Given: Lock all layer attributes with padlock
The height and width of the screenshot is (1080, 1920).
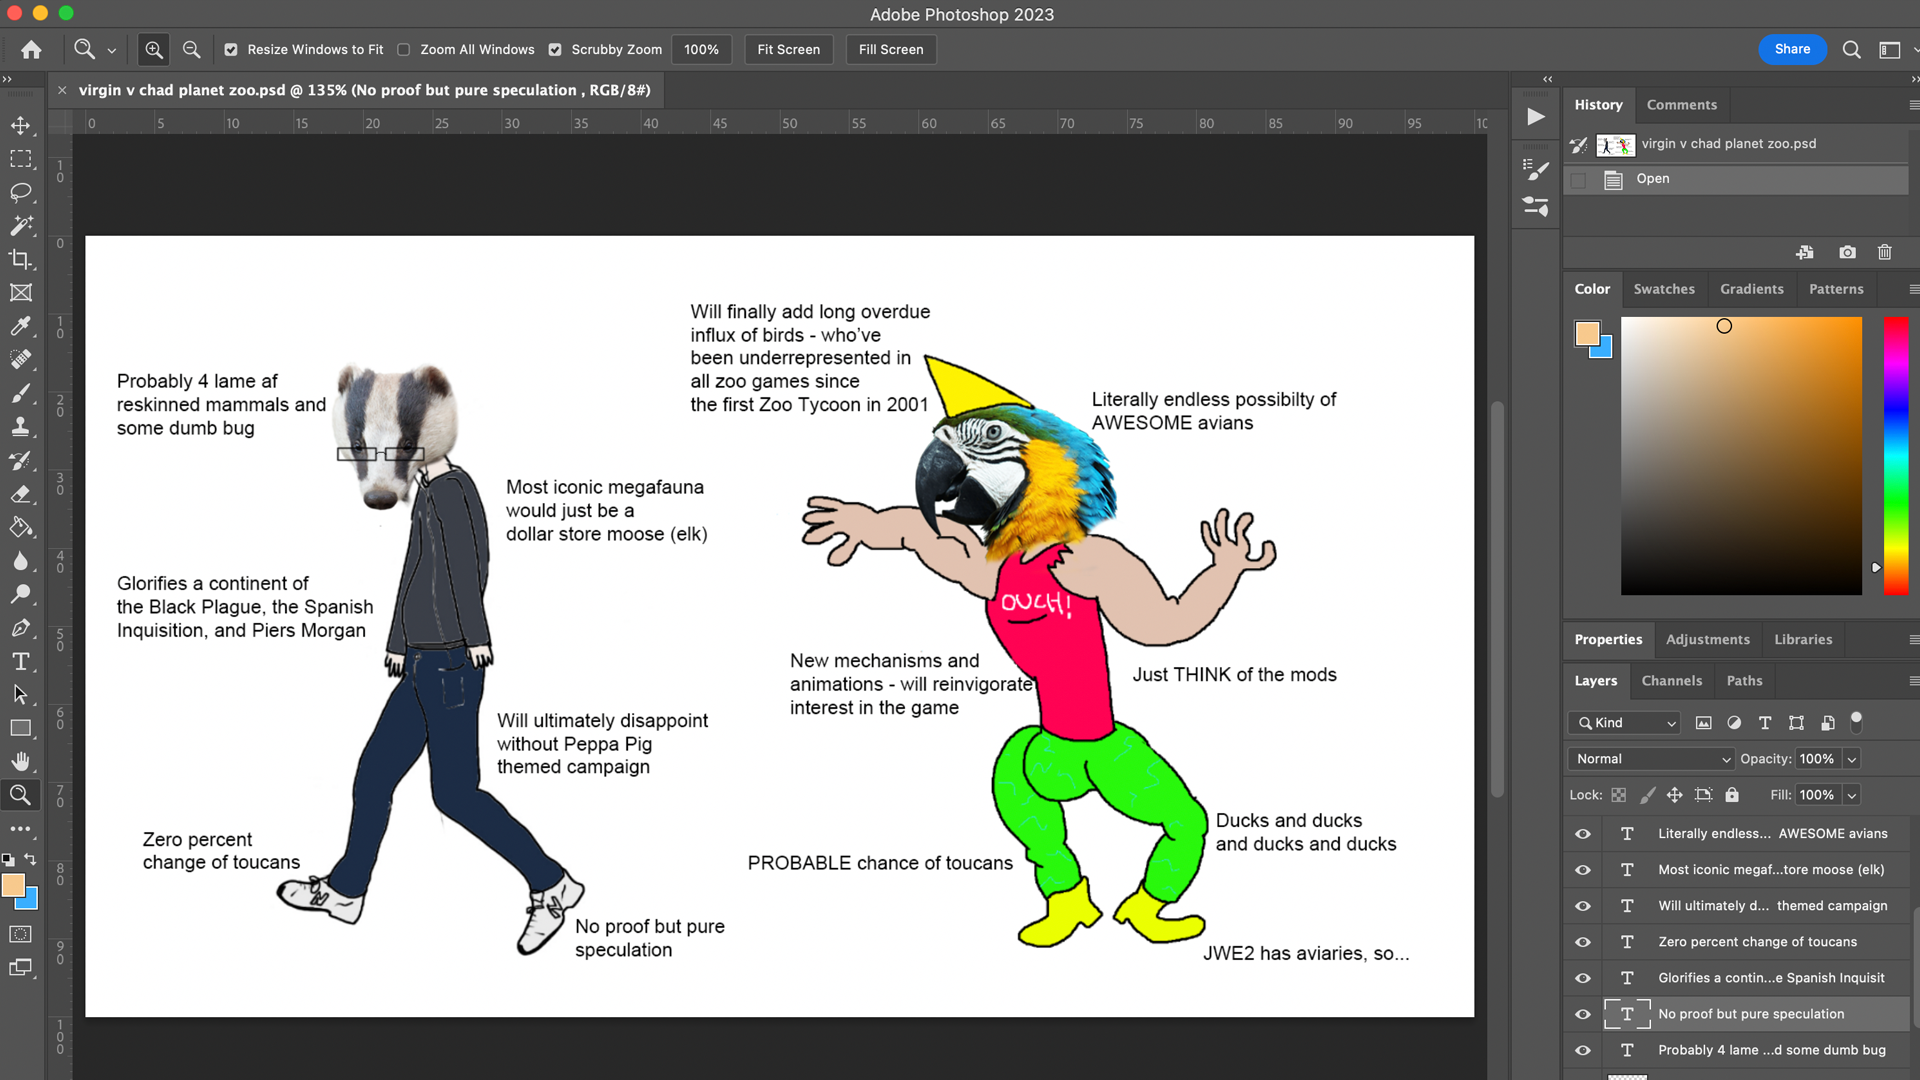Looking at the screenshot, I should tap(1732, 795).
